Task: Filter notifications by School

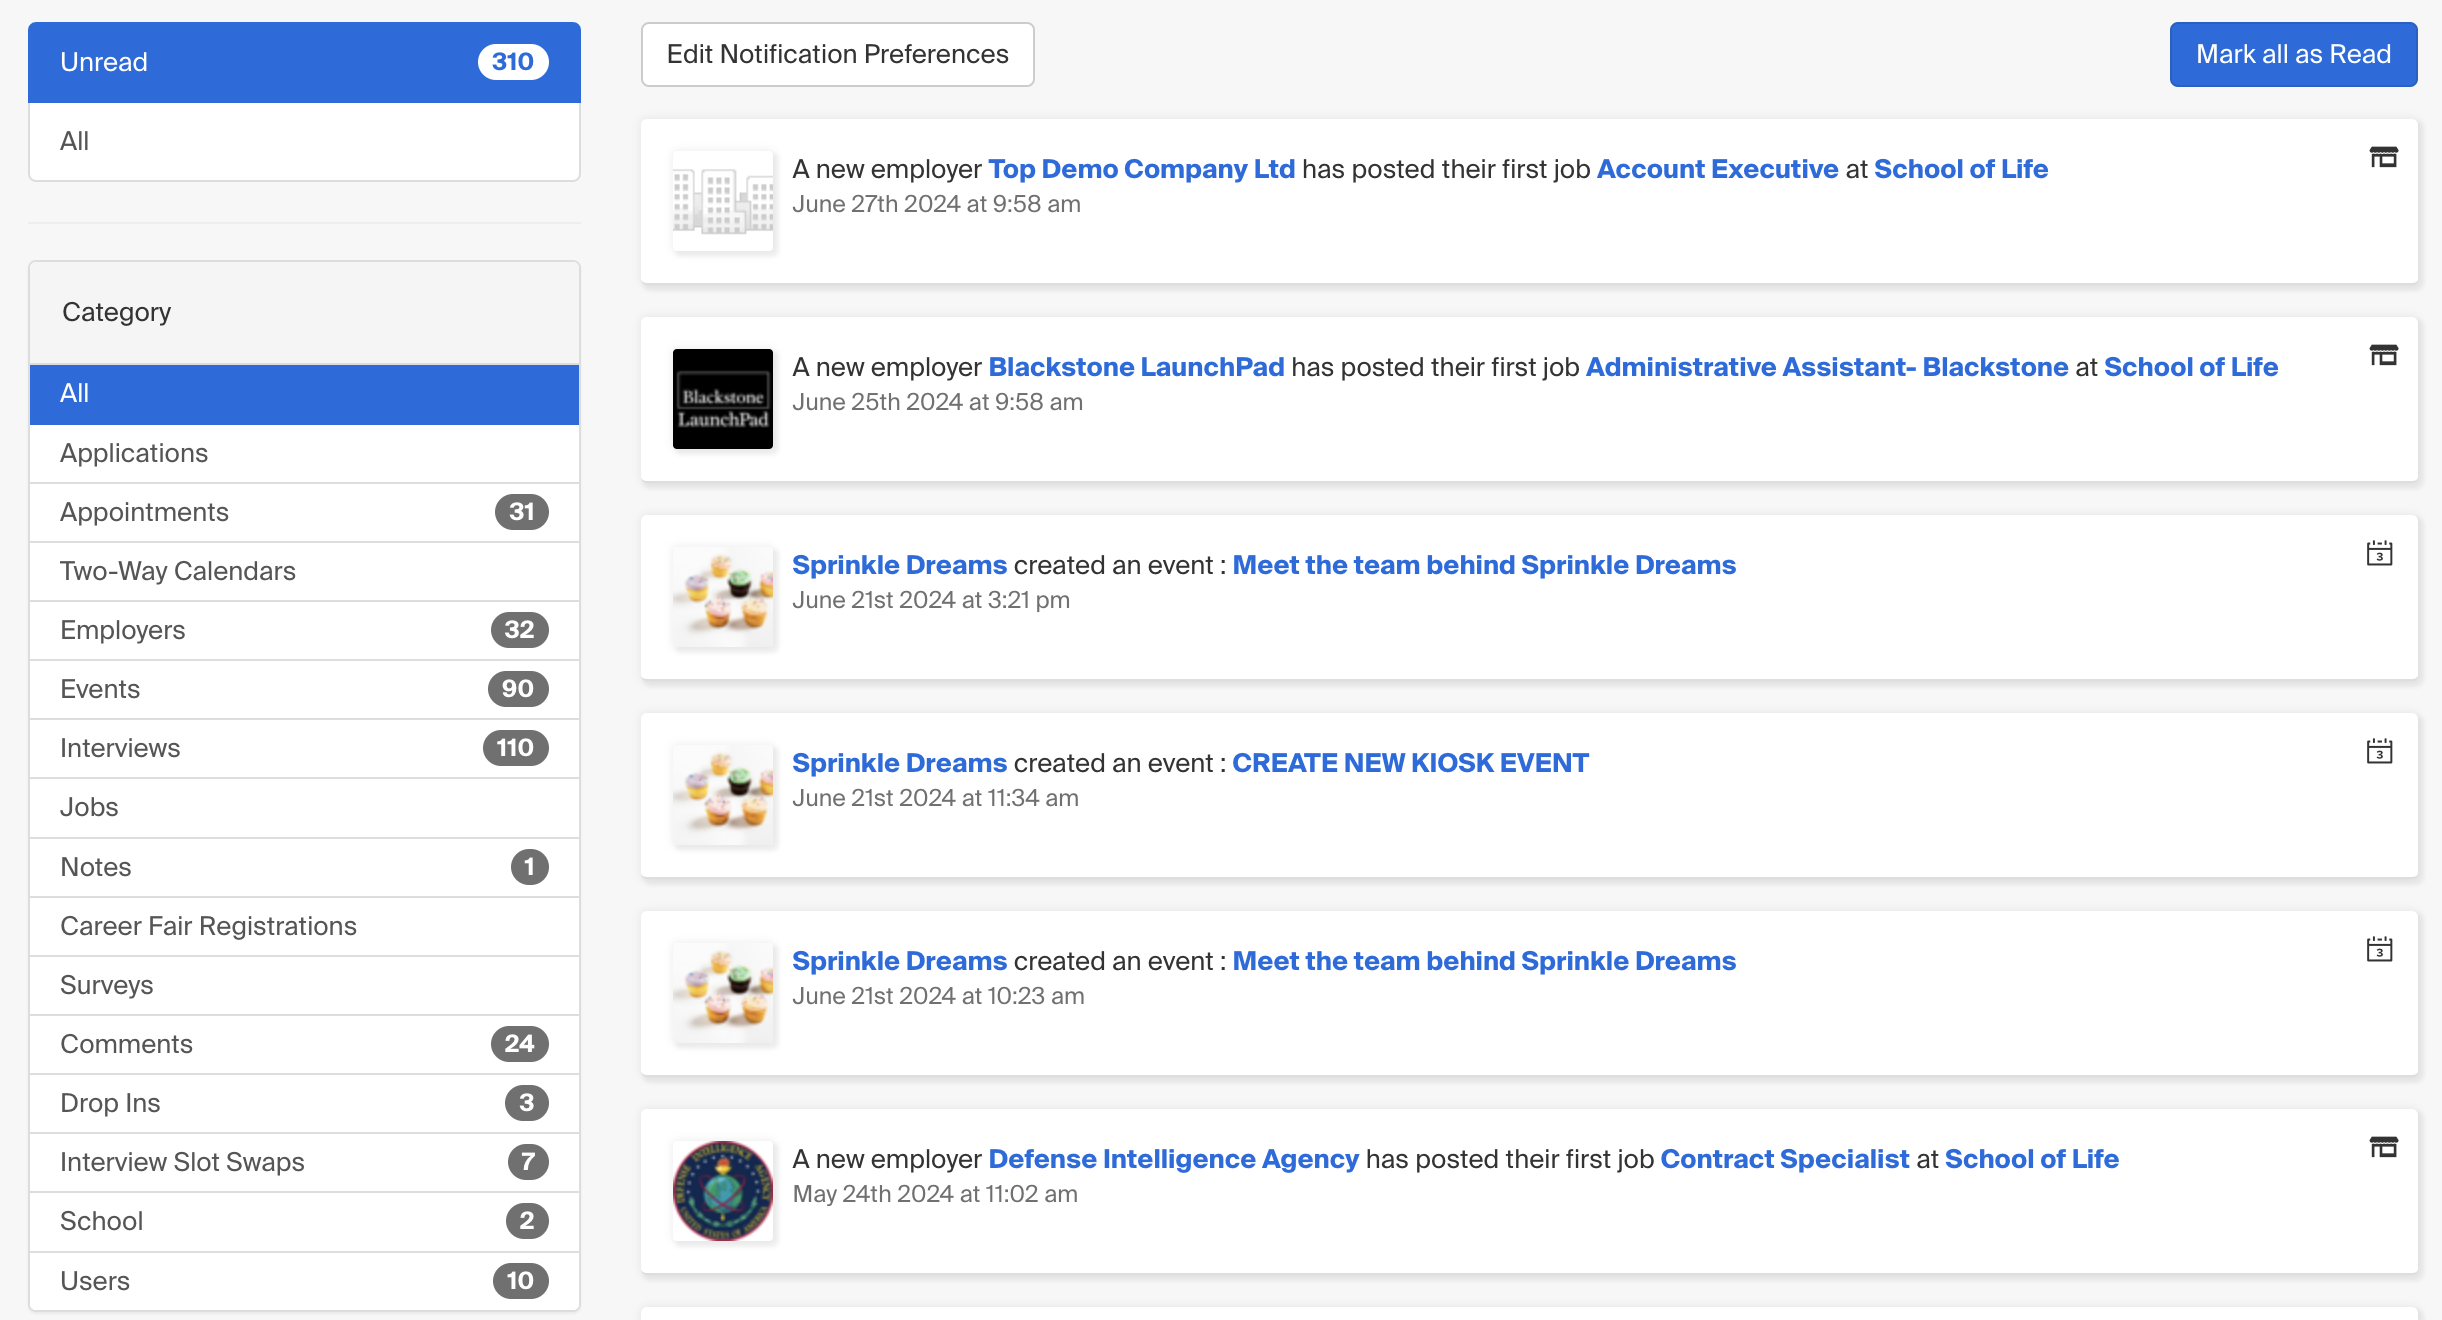Action: [x=304, y=1221]
